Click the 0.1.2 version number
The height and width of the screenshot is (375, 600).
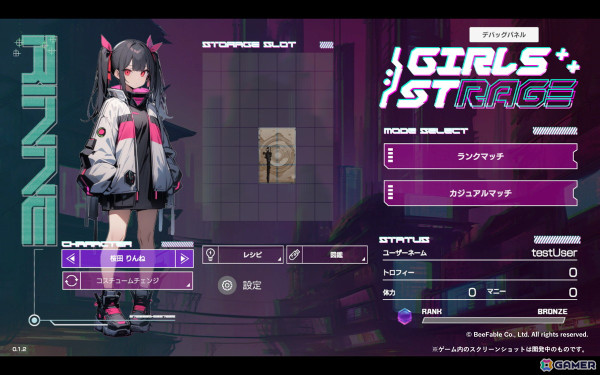tap(19, 349)
